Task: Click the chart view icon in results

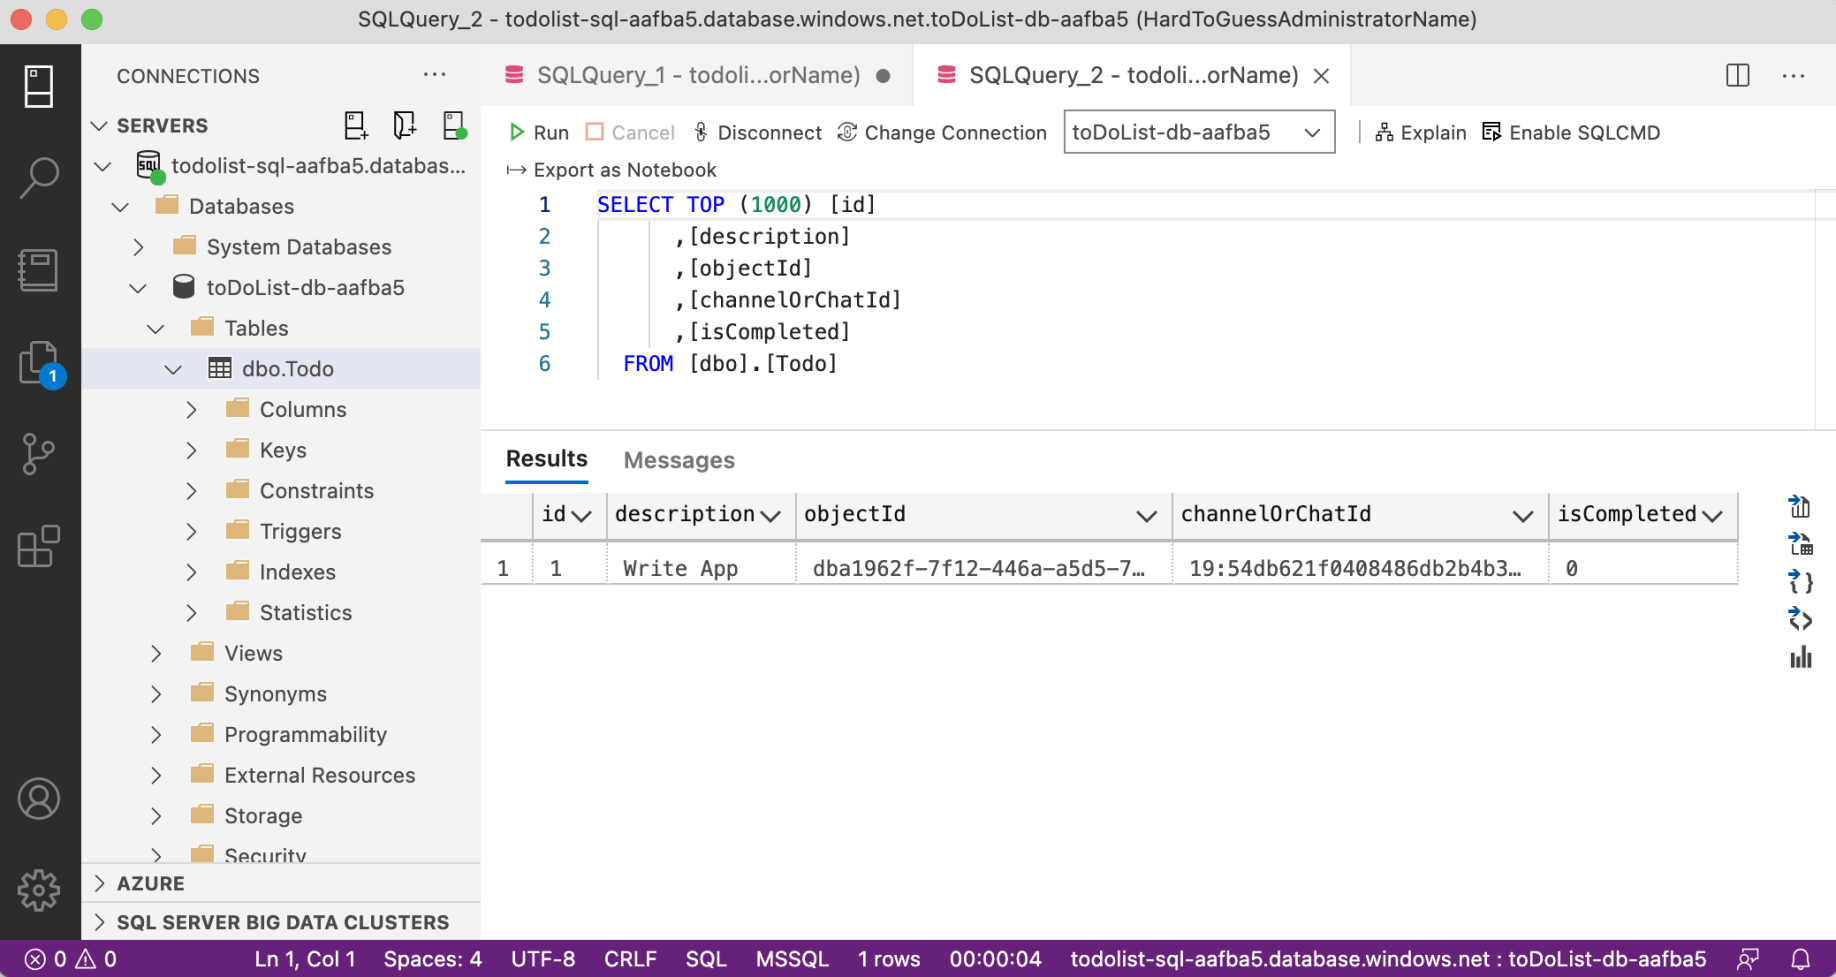Action: point(1800,658)
